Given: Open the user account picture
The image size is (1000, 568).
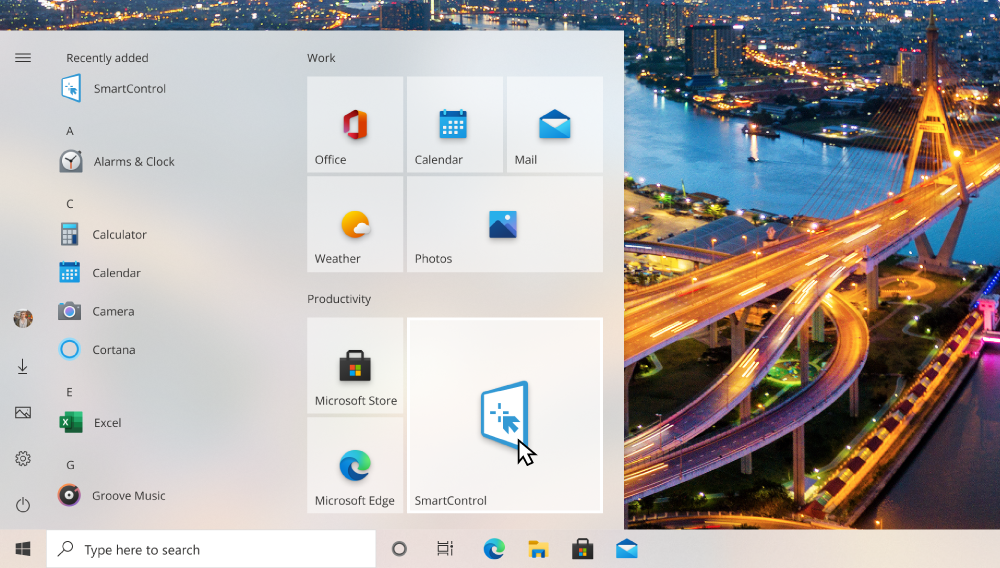Looking at the screenshot, I should coord(23,318).
